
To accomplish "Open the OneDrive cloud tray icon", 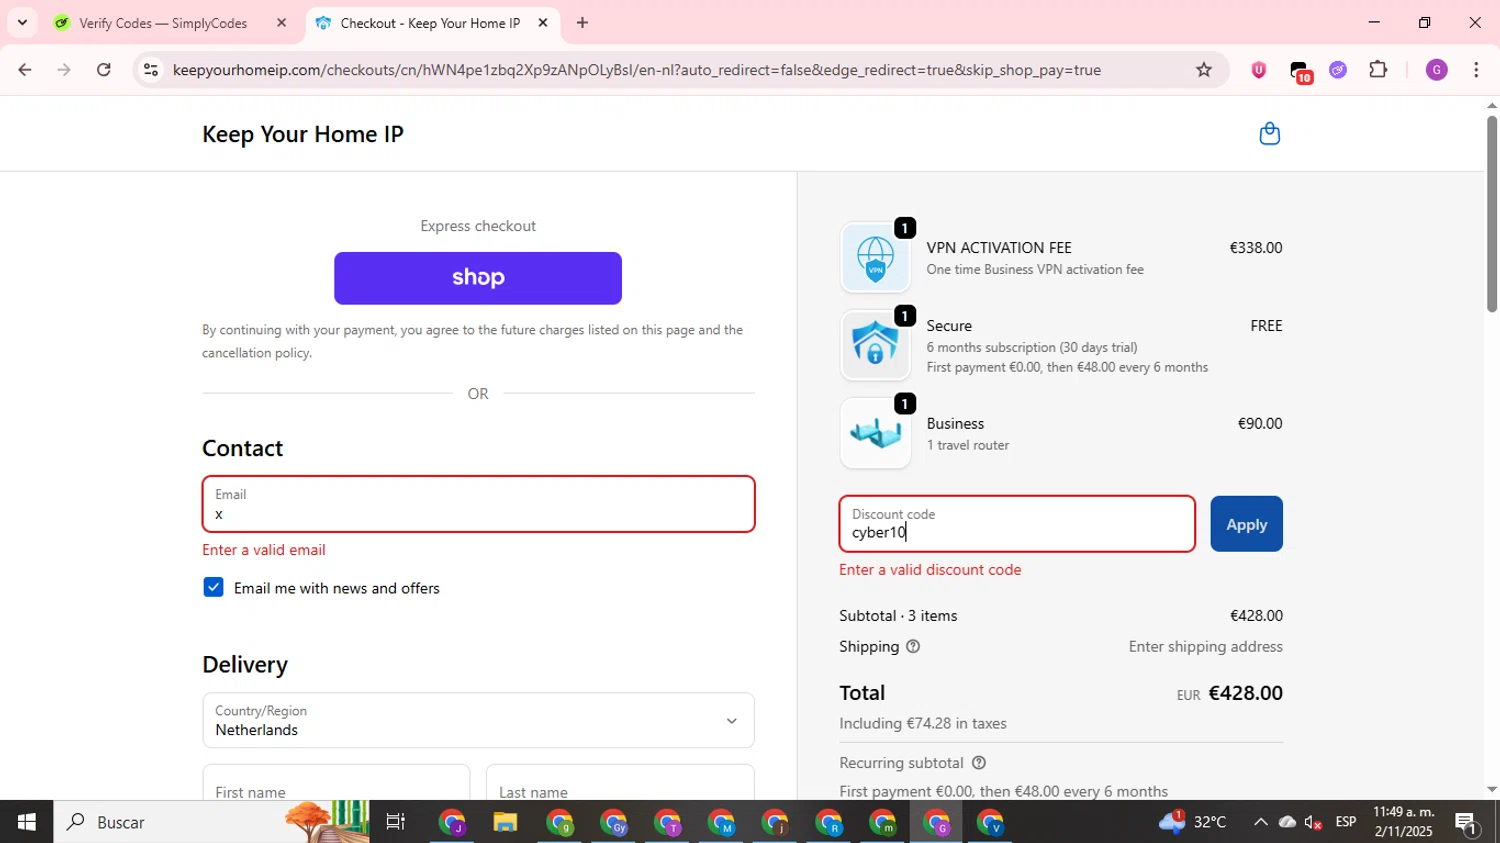I will click(1288, 822).
